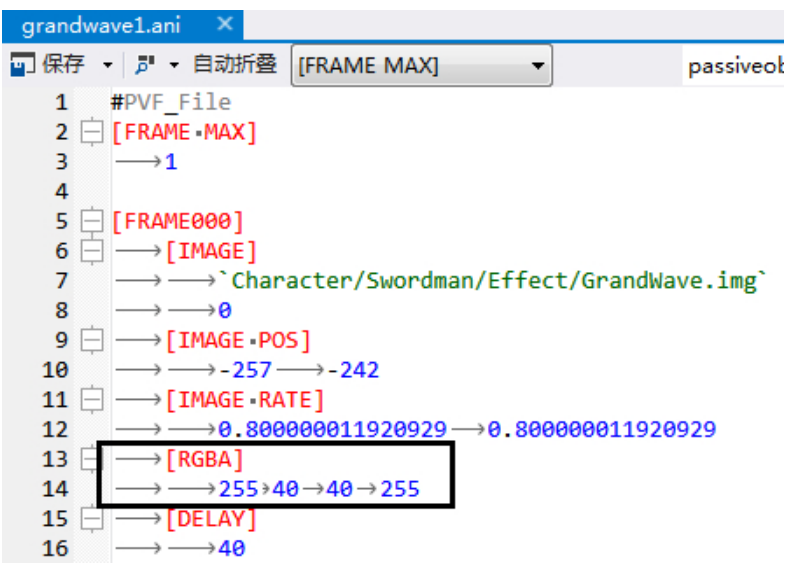The image size is (788, 564).
Task: Click the #PVF_File header text
Action: tap(171, 102)
